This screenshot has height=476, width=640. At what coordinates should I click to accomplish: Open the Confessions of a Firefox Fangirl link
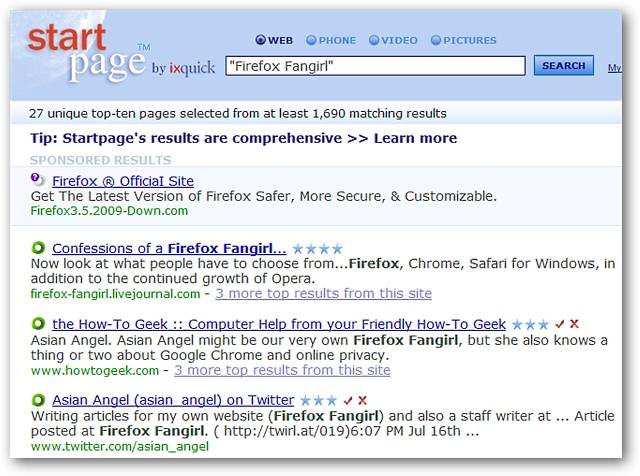(169, 248)
